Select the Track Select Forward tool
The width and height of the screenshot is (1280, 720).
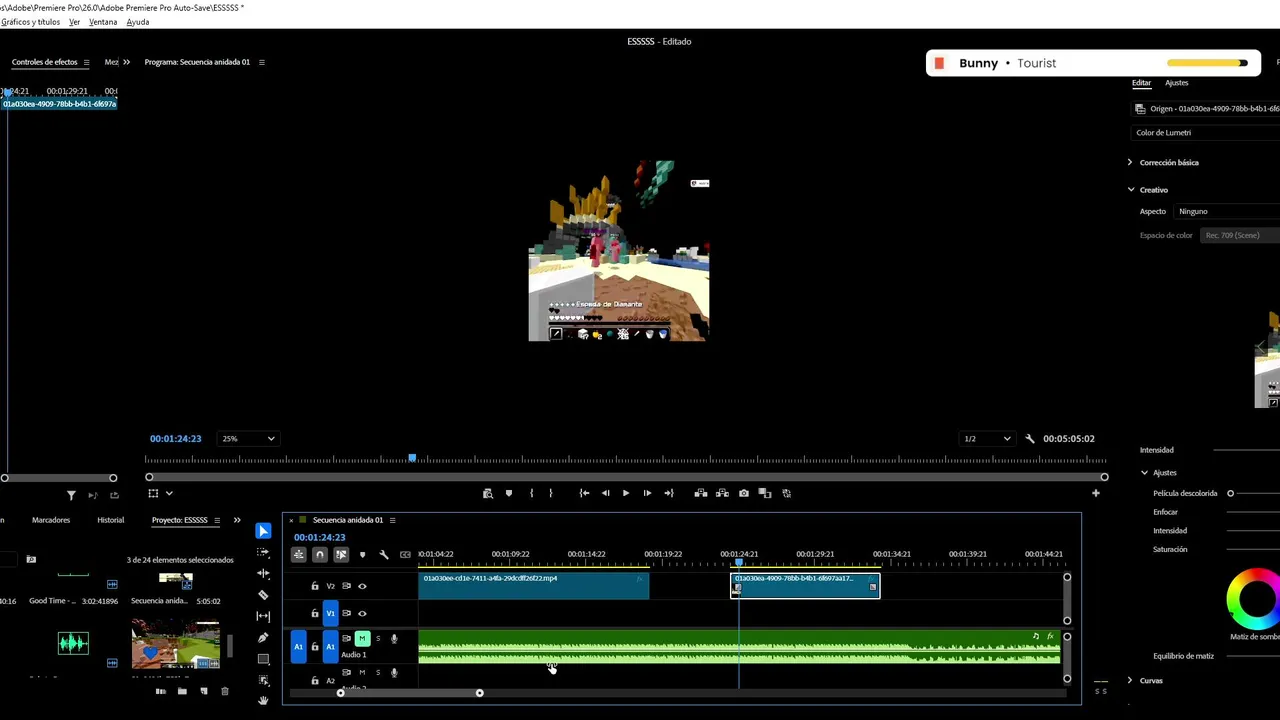263,552
